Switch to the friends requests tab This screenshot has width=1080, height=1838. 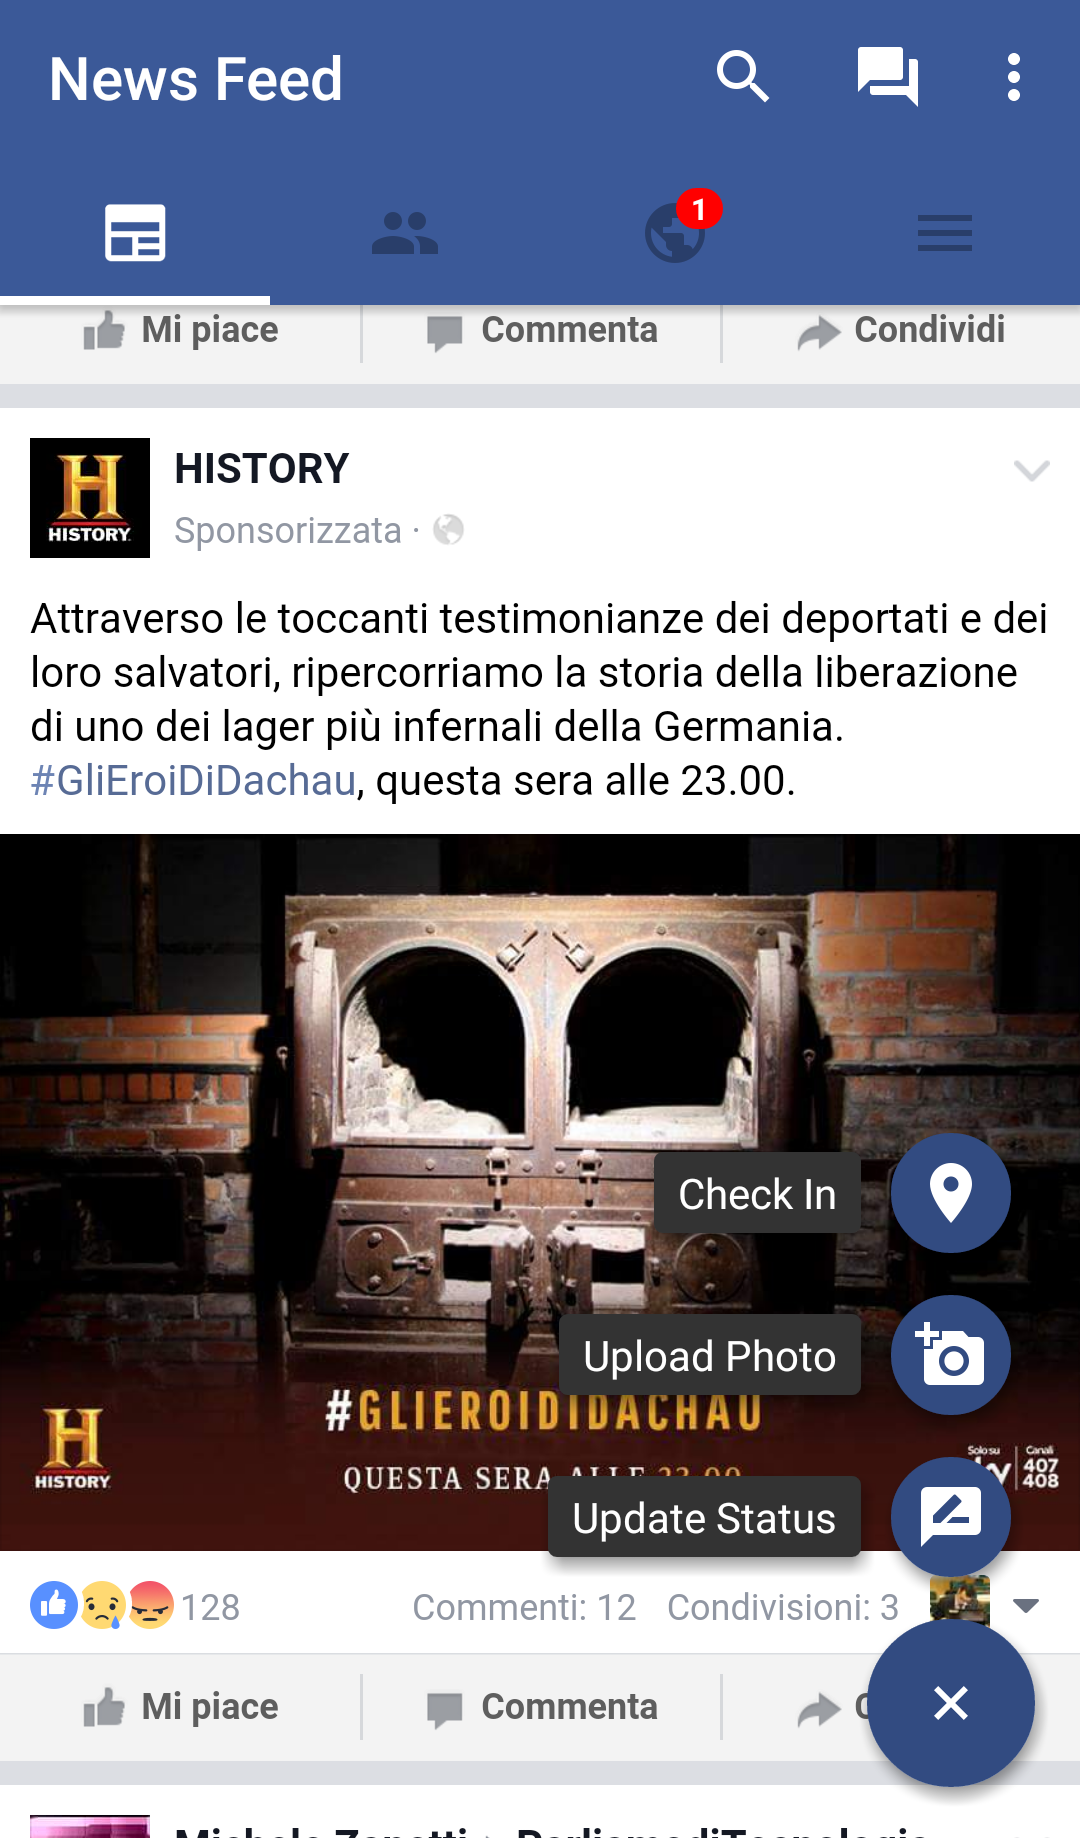coord(405,234)
